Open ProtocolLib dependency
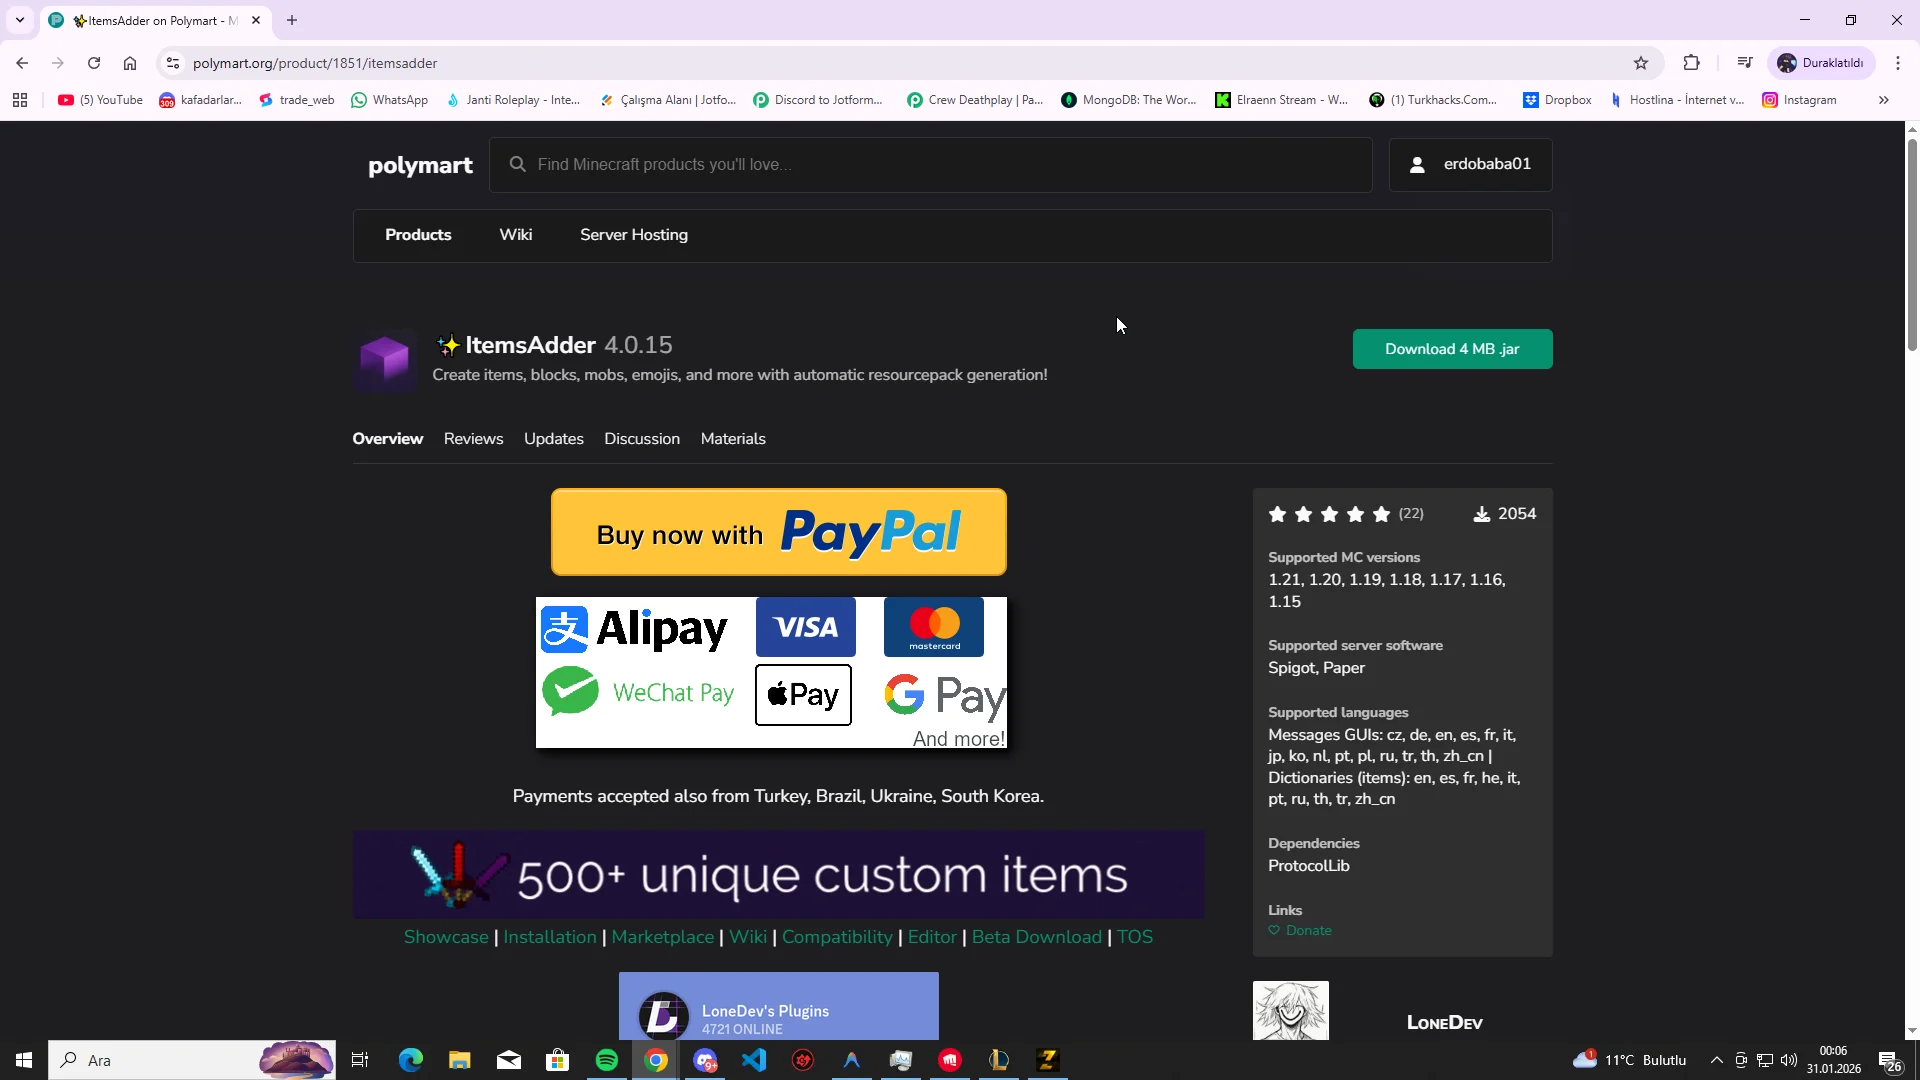Screen dimensions: 1920x1080 [1308, 866]
